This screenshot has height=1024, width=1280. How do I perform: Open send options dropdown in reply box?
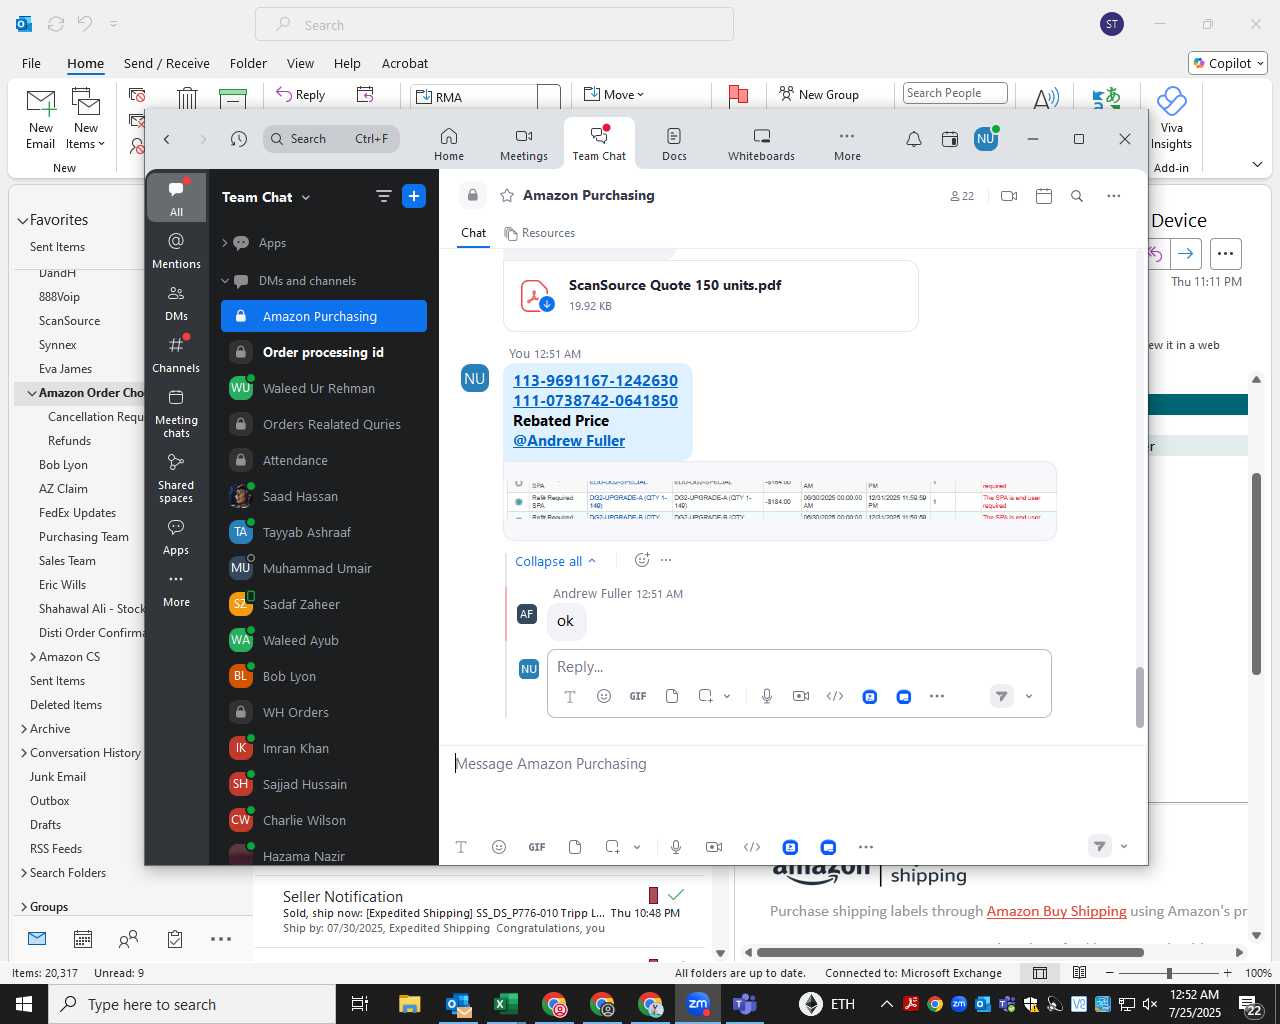coord(1029,696)
